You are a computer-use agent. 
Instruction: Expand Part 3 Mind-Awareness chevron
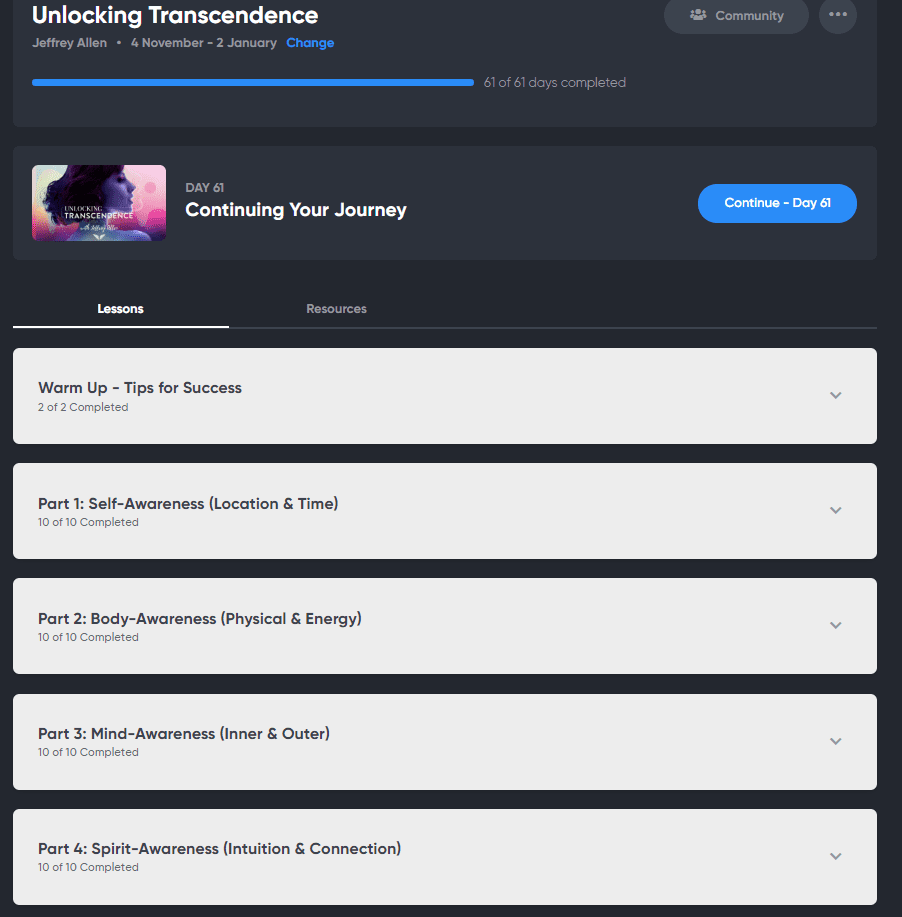click(835, 741)
